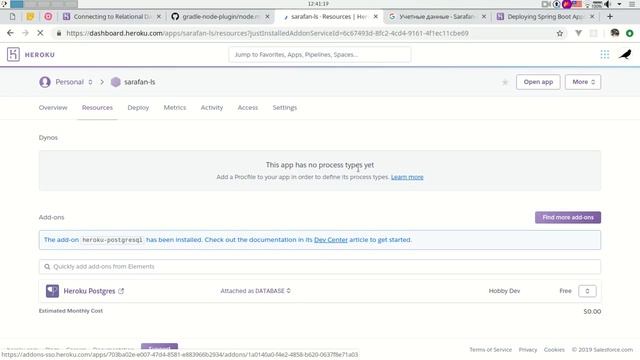
Task: Select the Resources tab
Action: tap(97, 108)
